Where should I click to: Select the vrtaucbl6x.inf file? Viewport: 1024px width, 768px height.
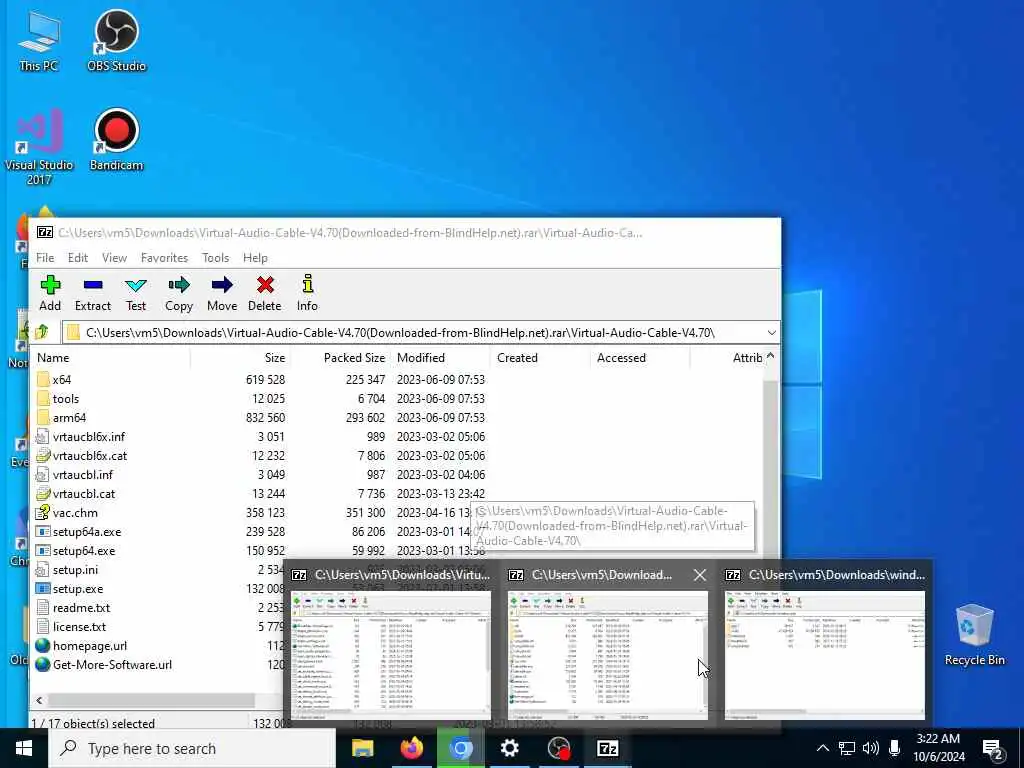[88, 436]
